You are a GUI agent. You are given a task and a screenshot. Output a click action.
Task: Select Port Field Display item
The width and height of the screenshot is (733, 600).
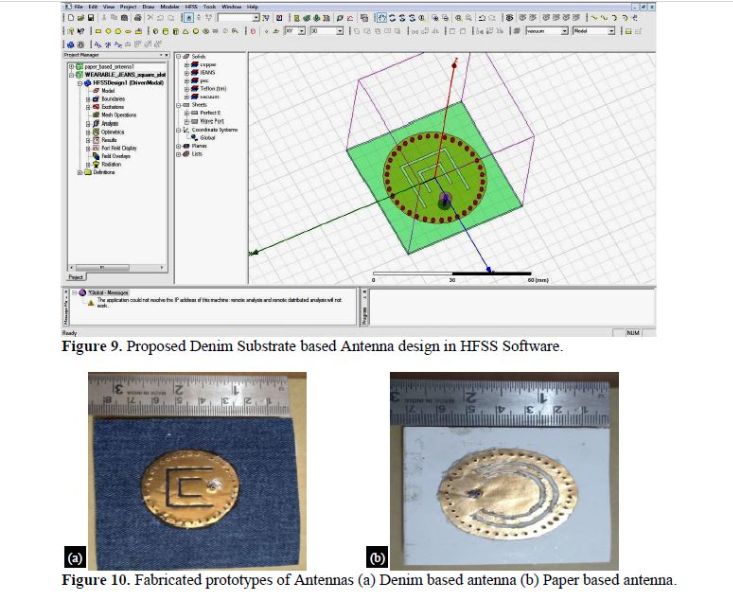tap(119, 148)
